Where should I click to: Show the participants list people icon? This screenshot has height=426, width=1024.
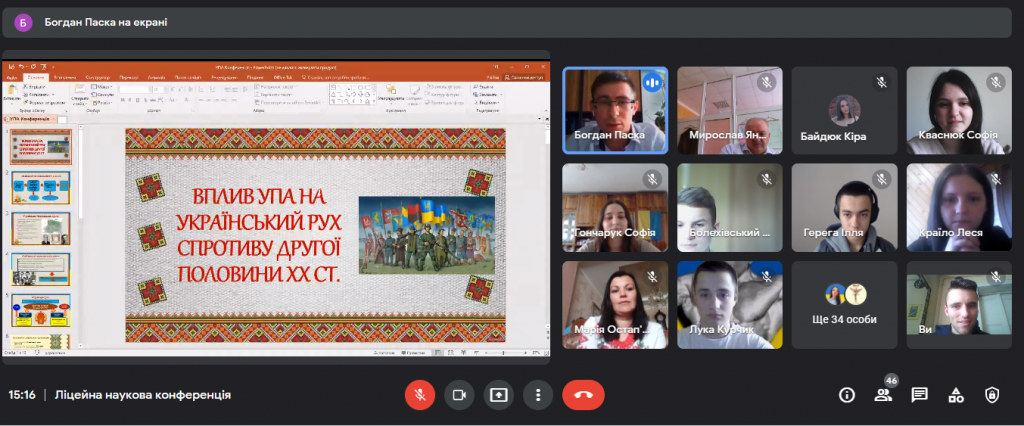pyautogui.click(x=883, y=395)
